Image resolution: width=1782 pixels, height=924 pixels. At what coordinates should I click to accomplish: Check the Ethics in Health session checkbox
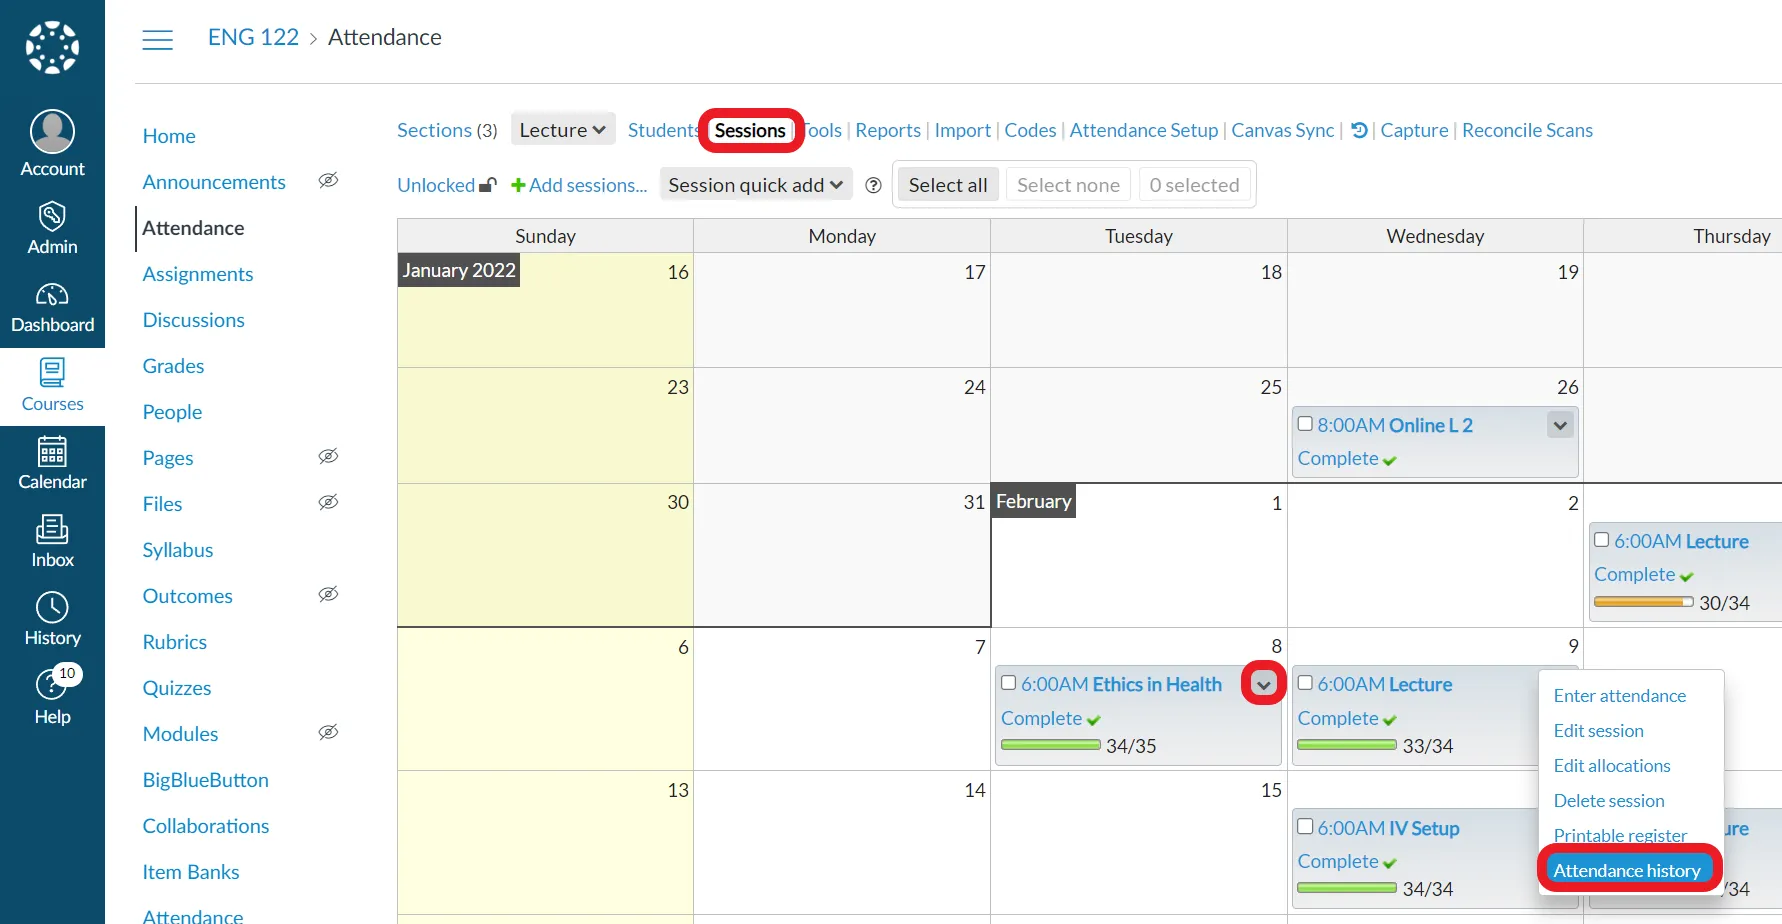point(1008,683)
